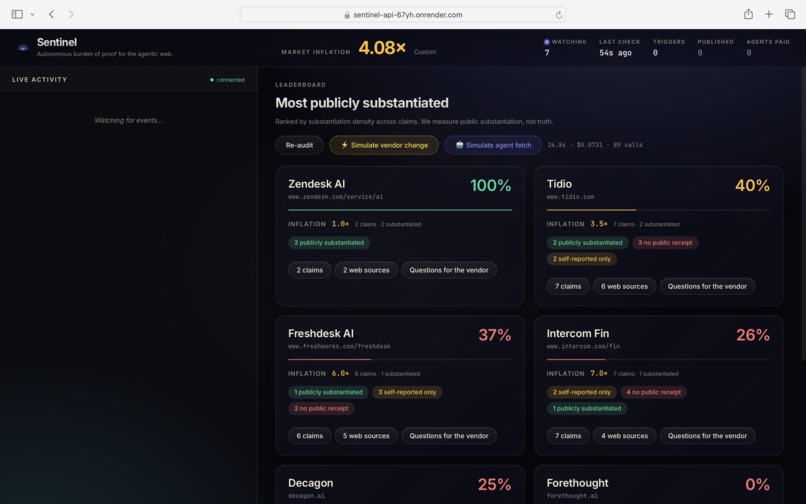The height and width of the screenshot is (504, 806).
Task: Click Intercom Fin's 1 publicly substantiated tag
Action: [x=587, y=409]
